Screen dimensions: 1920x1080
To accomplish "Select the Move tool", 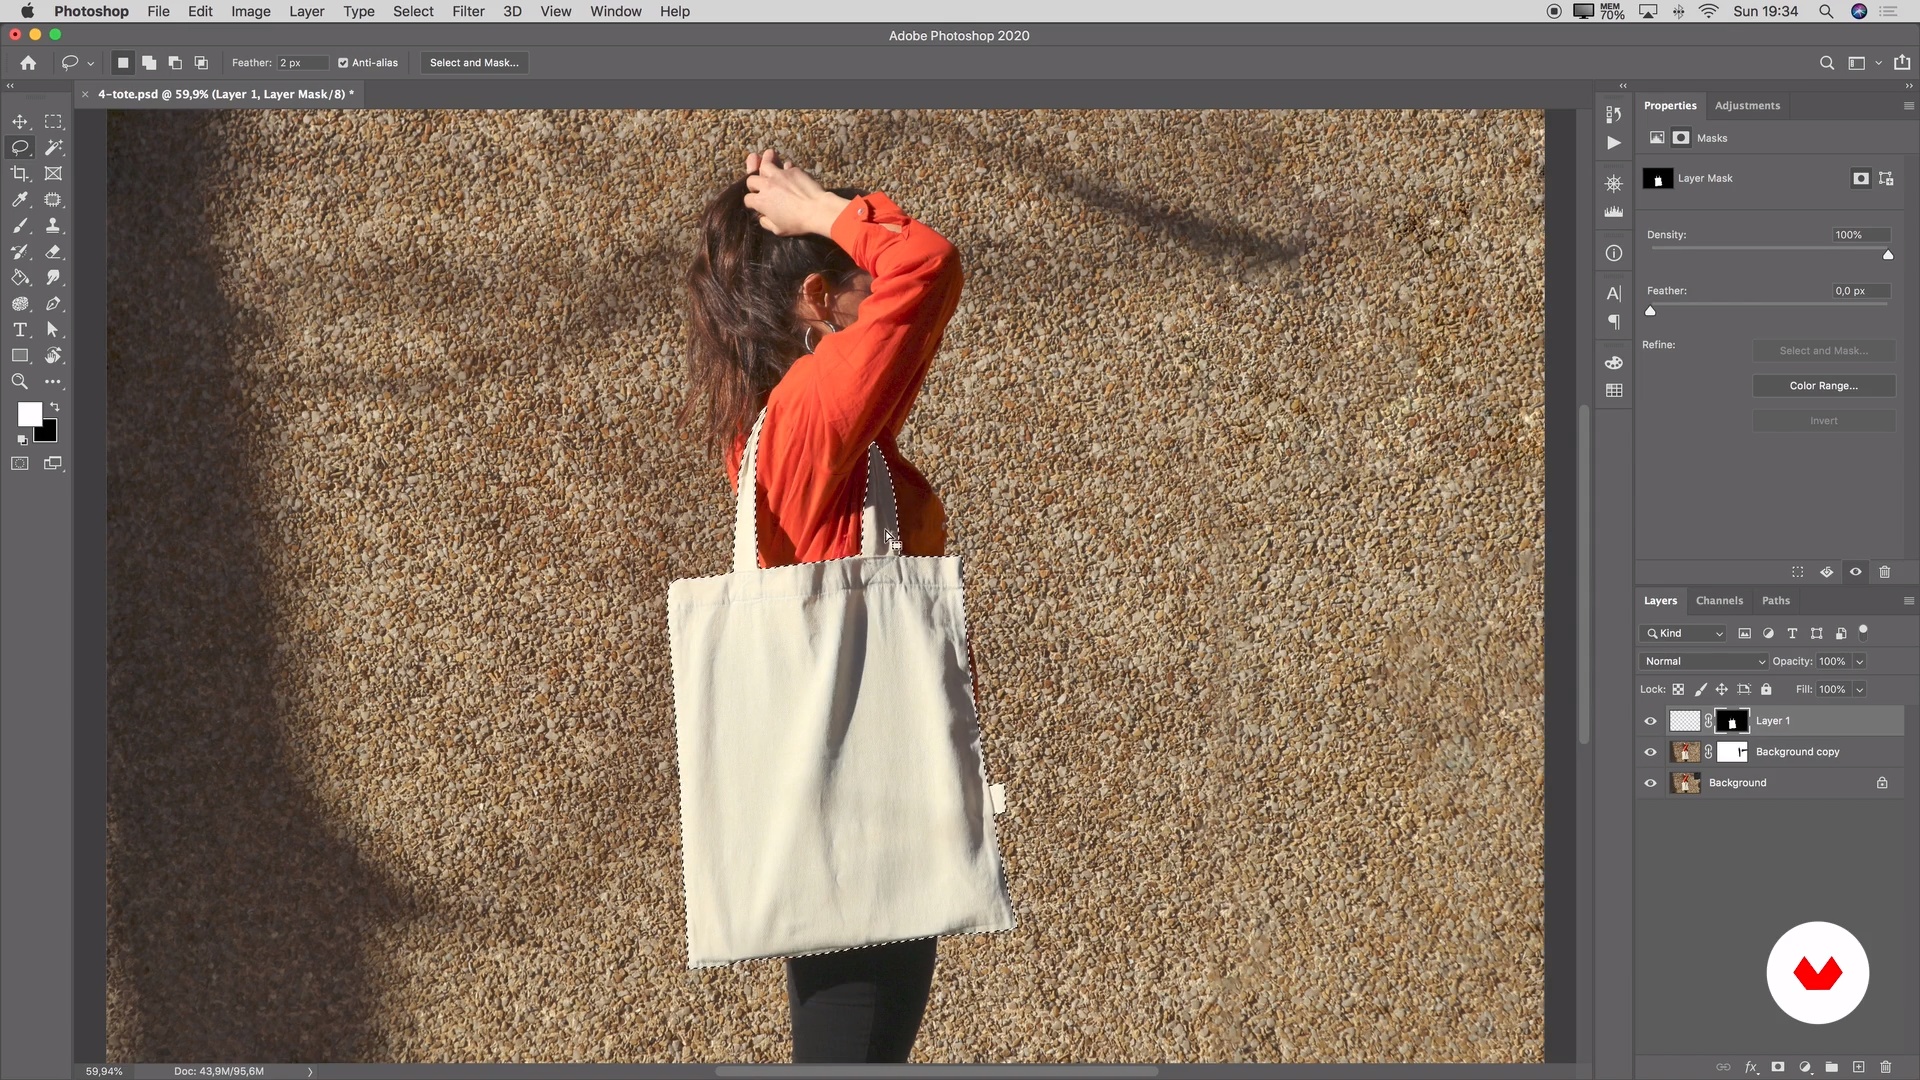I will tap(20, 121).
